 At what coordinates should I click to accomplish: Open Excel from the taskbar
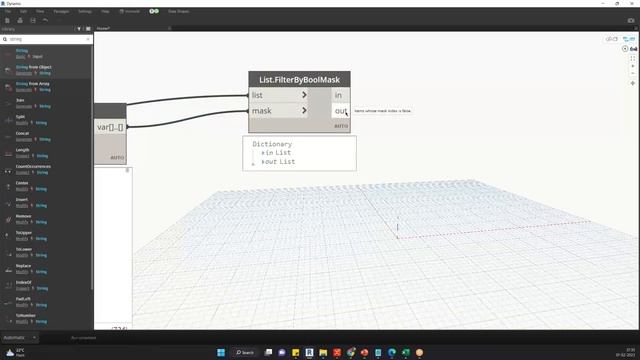[x=406, y=352]
